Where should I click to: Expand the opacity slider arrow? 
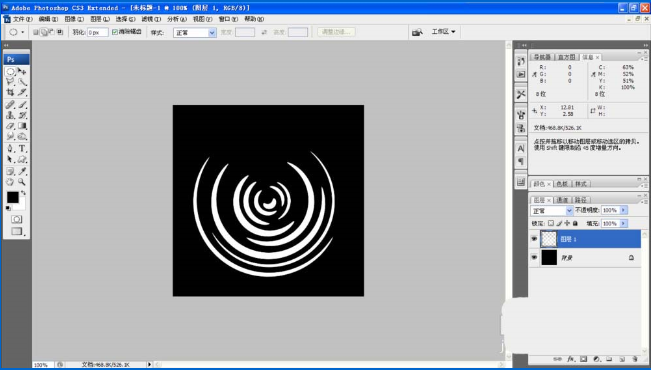[623, 210]
